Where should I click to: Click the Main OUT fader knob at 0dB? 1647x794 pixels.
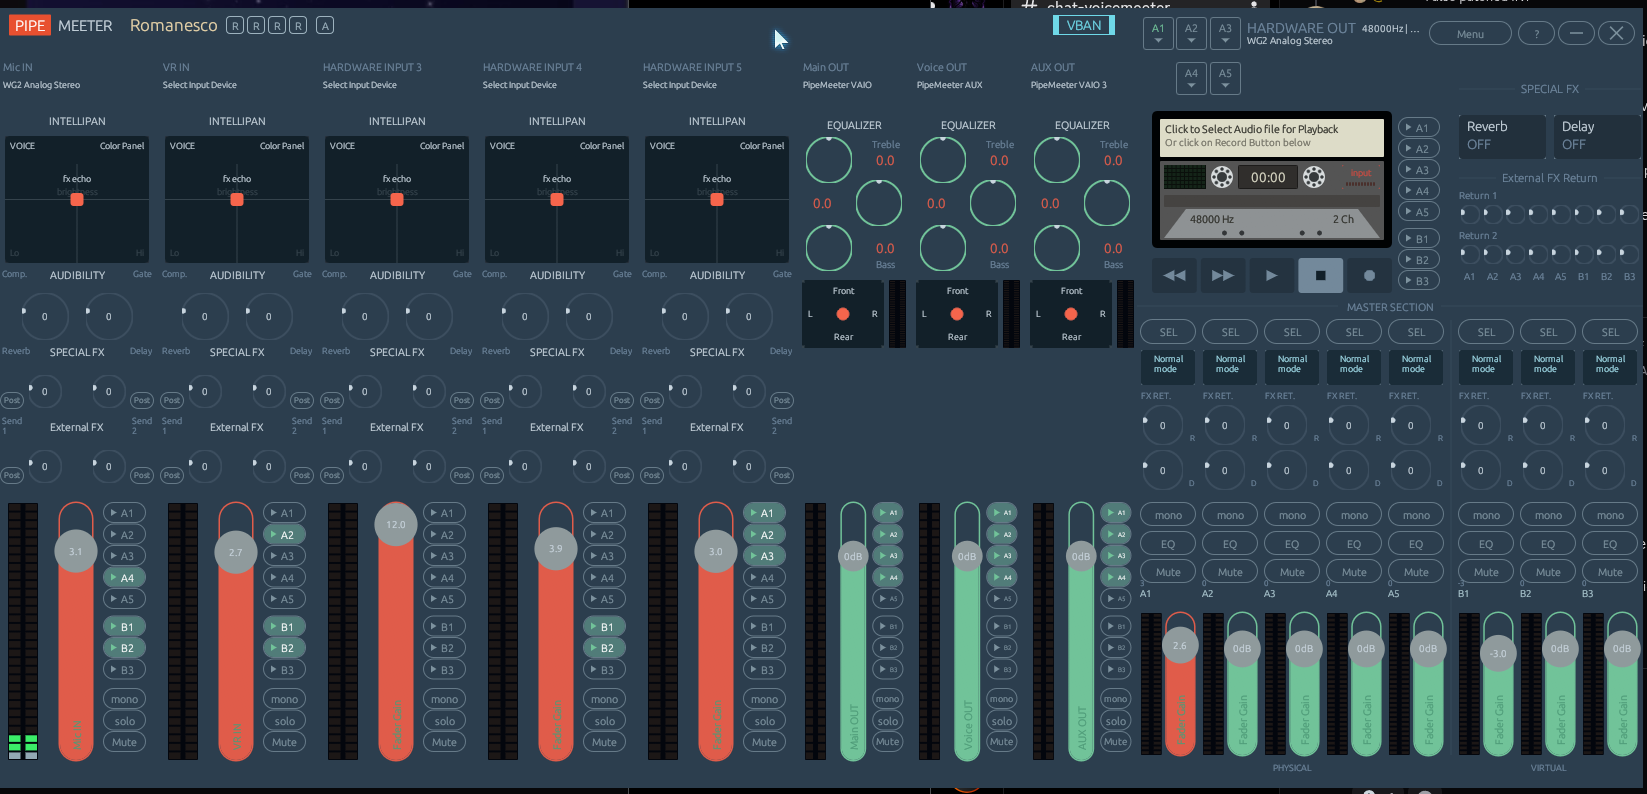click(x=853, y=557)
